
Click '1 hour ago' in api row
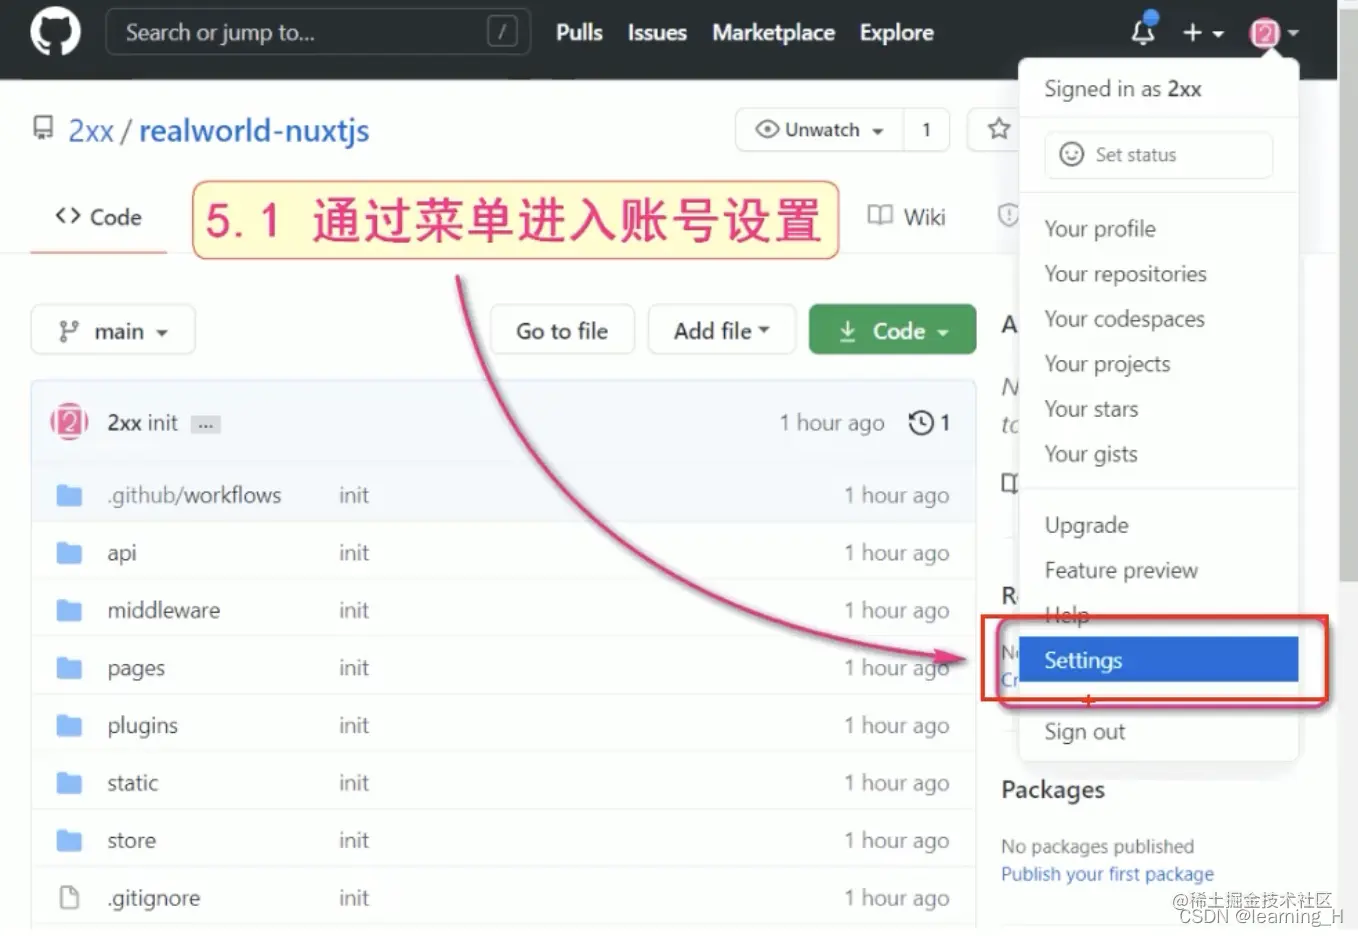pos(896,553)
